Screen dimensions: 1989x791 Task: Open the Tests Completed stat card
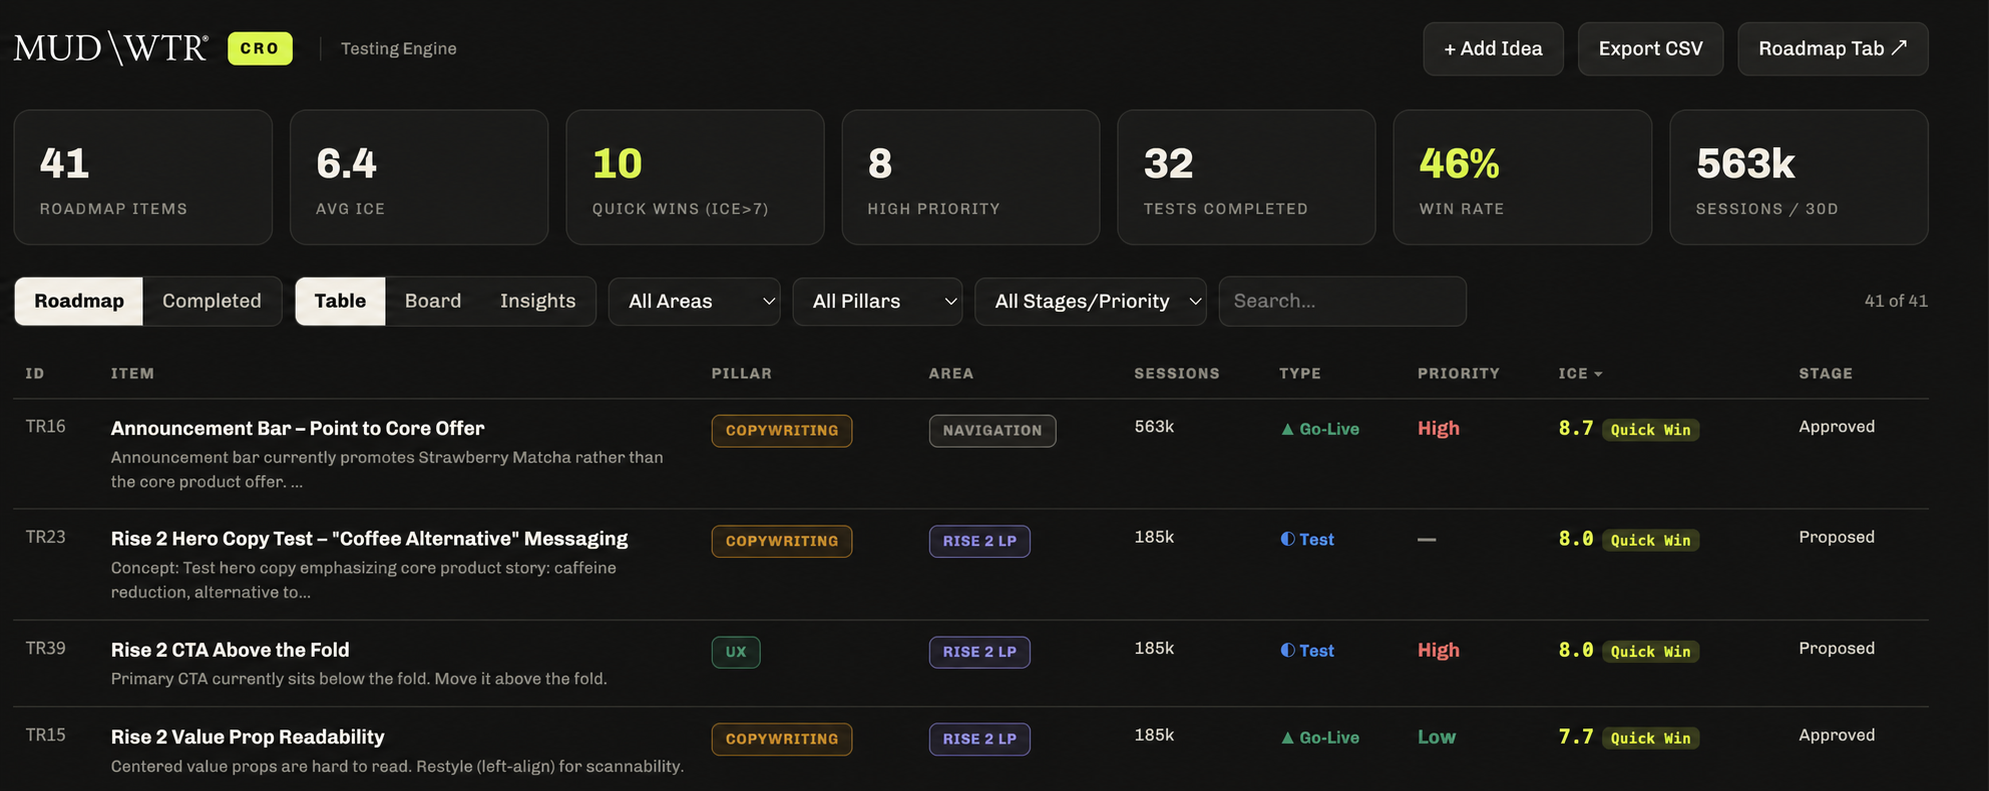(1246, 177)
